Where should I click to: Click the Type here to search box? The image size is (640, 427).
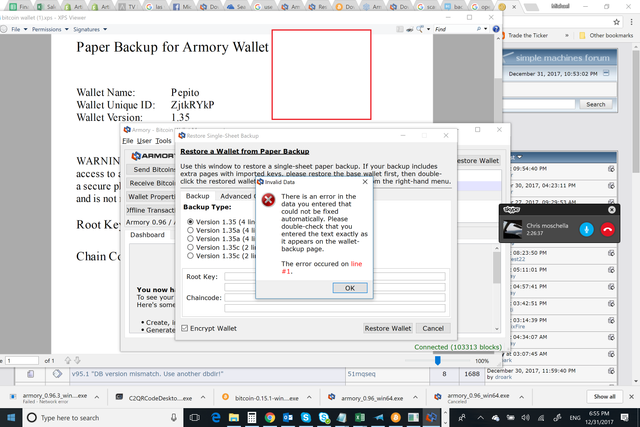[x=103, y=418]
